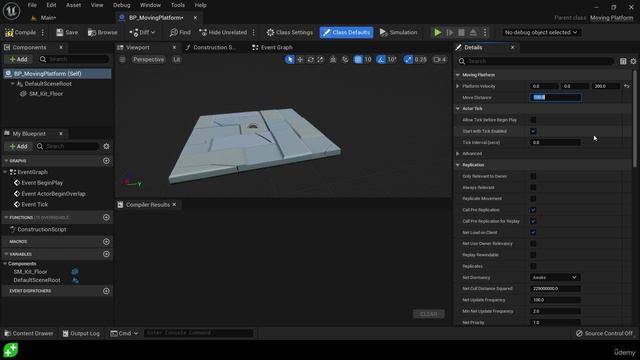
Task: Toggle surface snapping in viewport toolbar
Action: point(345,60)
